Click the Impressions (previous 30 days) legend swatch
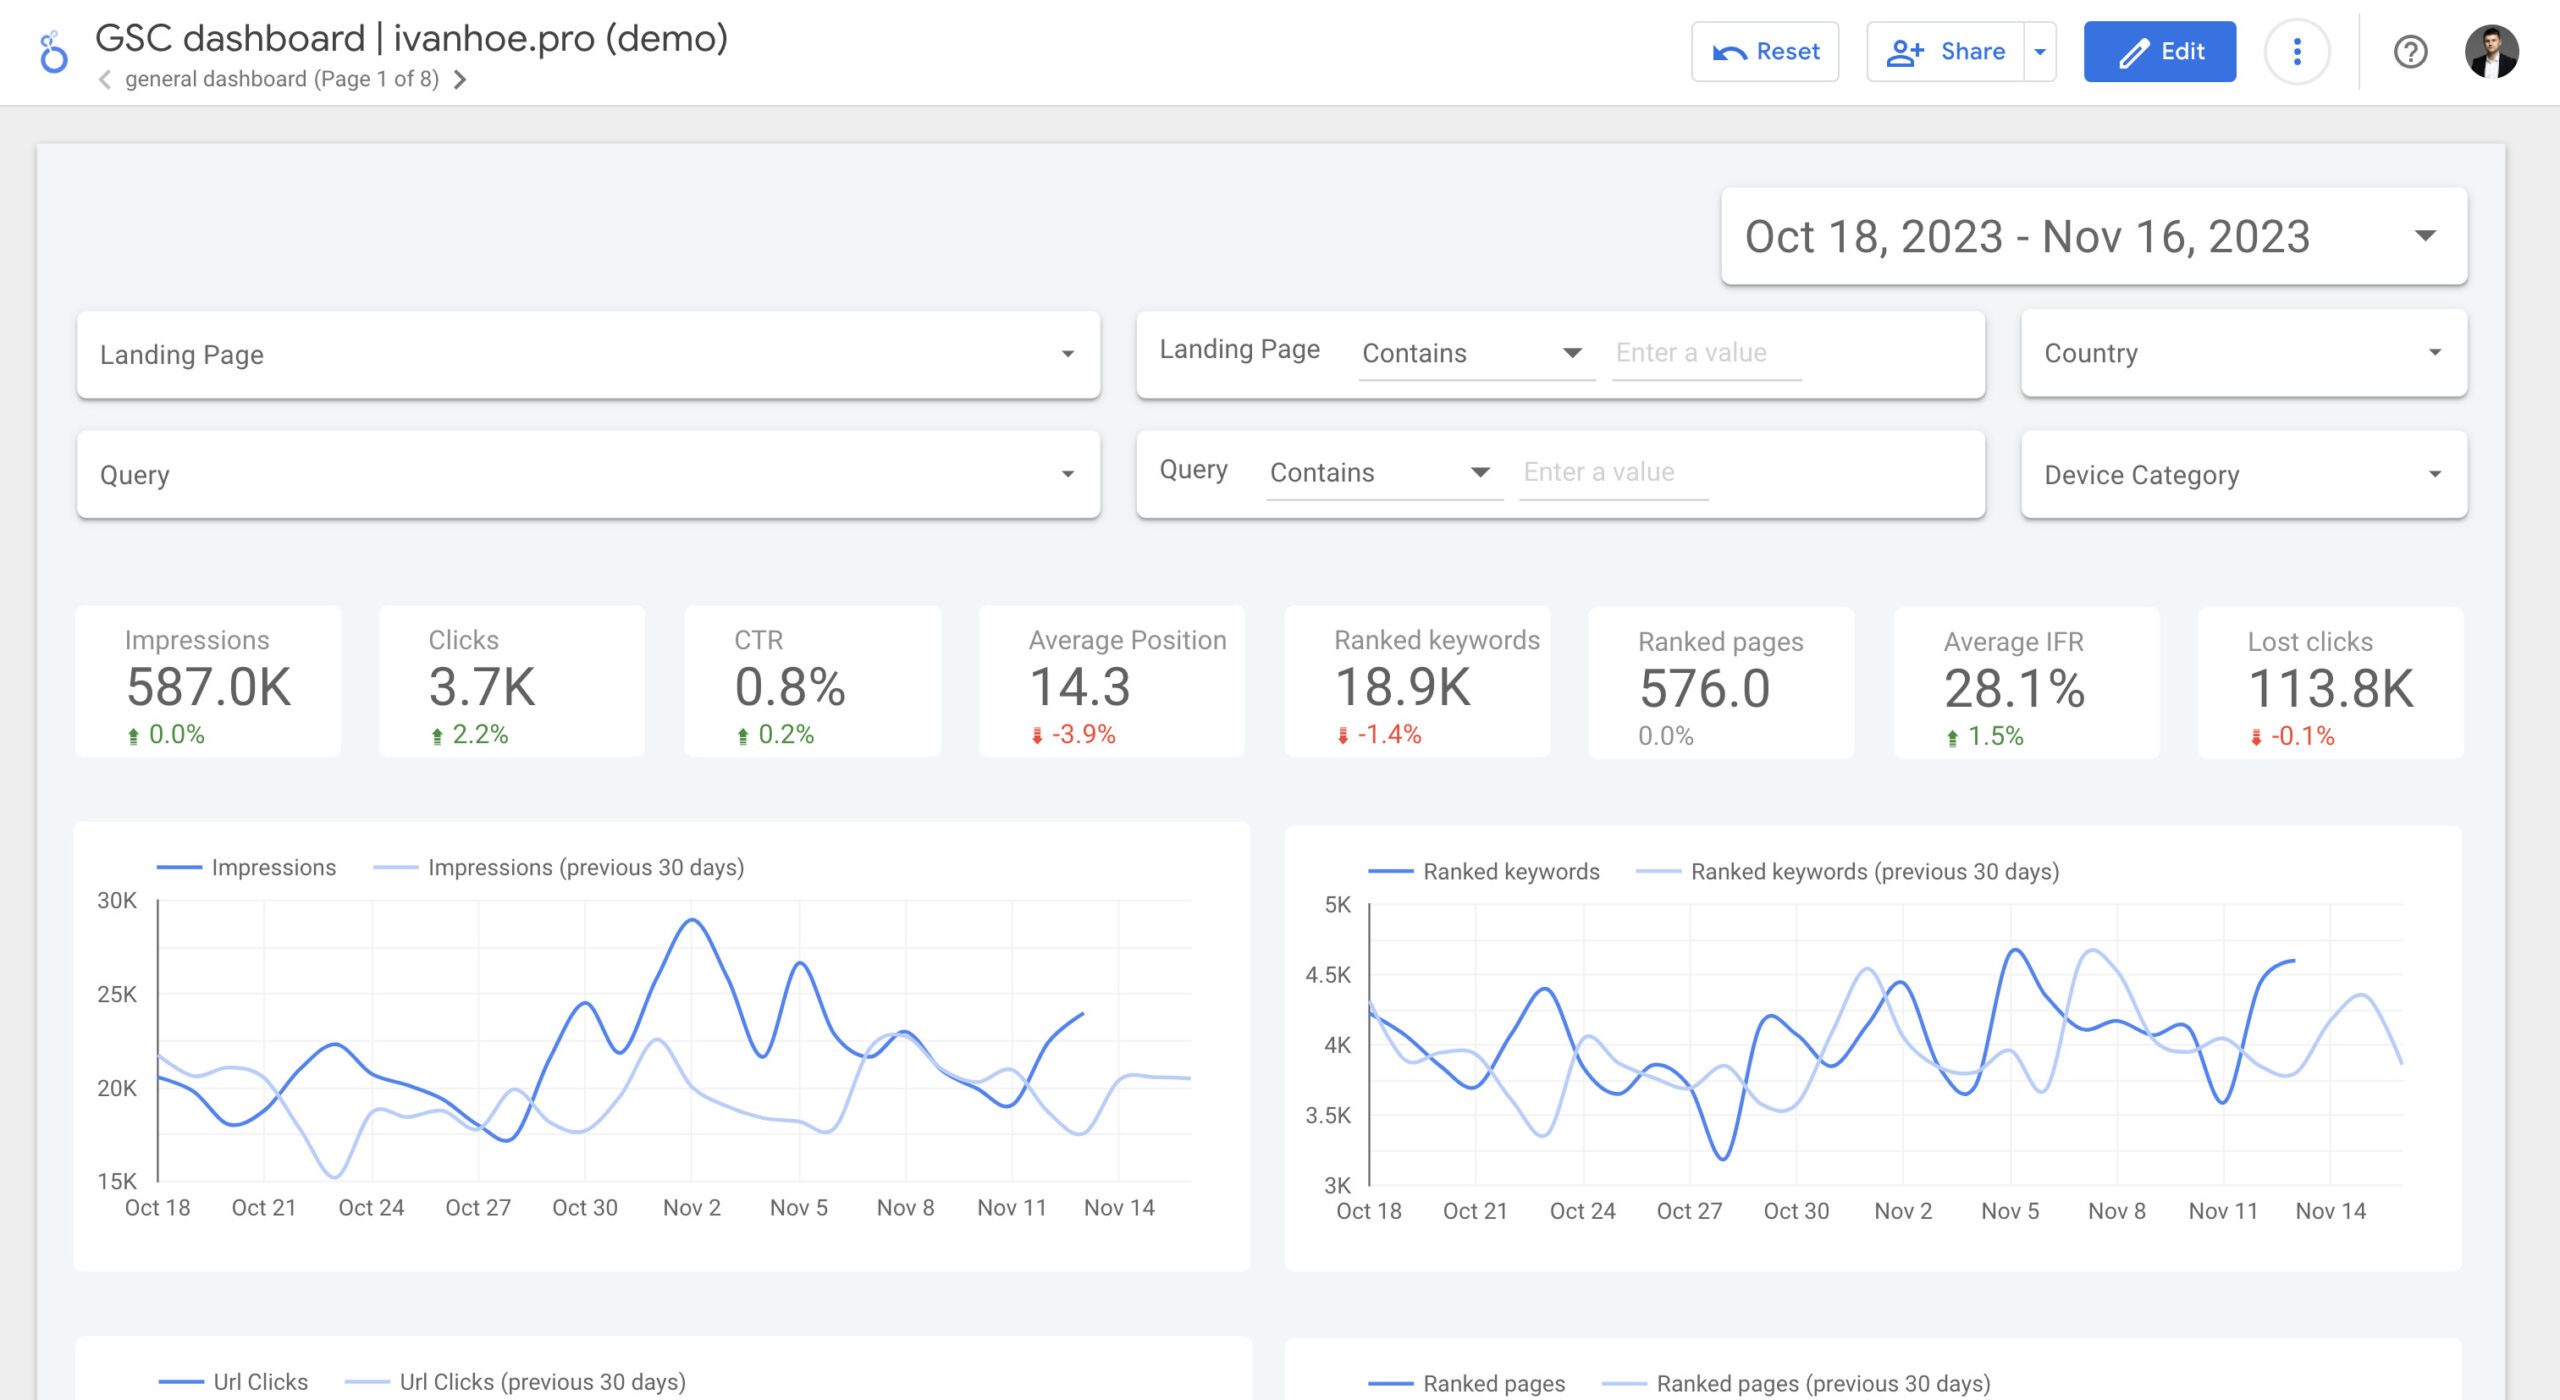 point(395,868)
